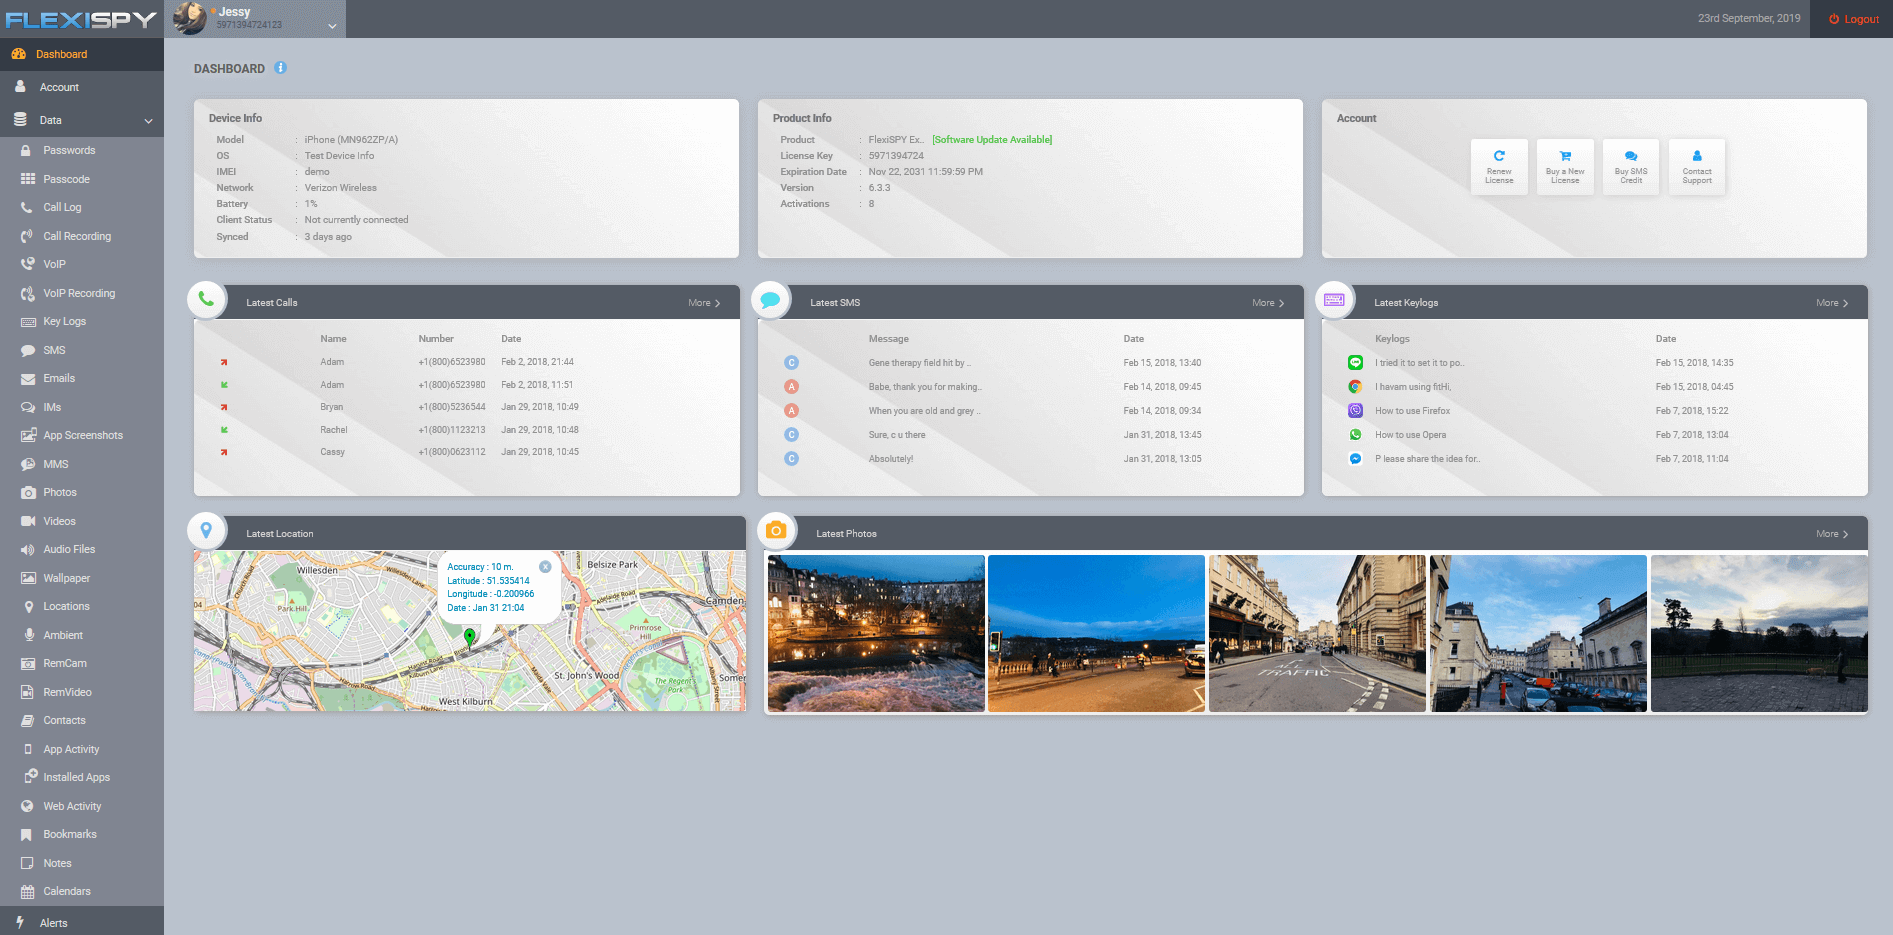Go to Alerts in the sidebar

54,923
